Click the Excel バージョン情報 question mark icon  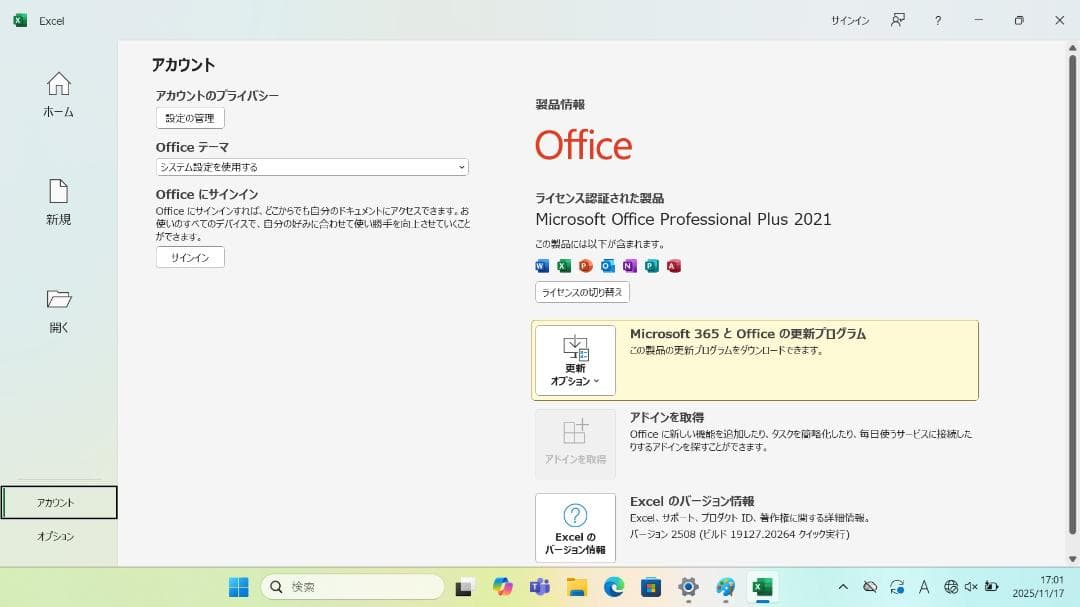point(575,515)
